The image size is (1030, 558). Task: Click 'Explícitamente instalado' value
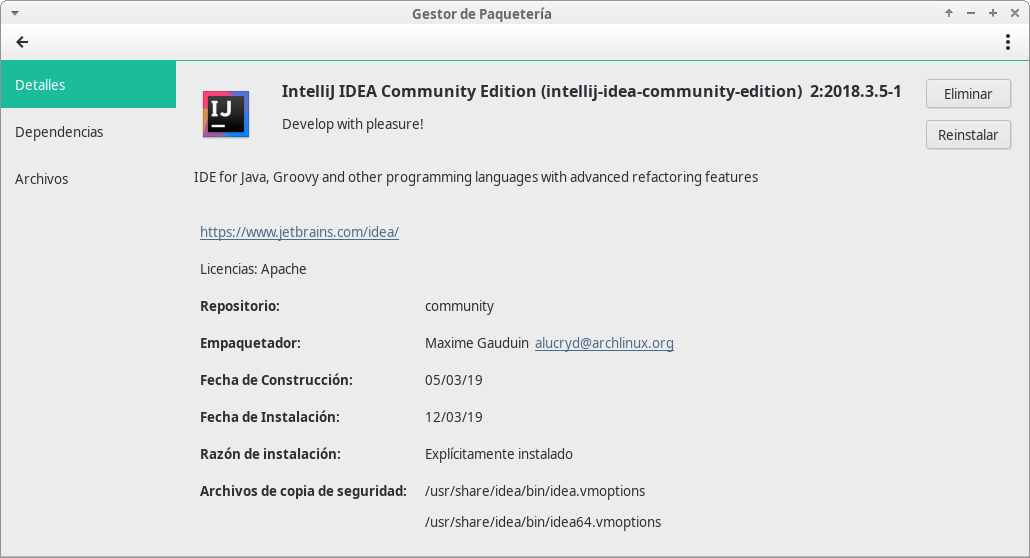coord(499,454)
